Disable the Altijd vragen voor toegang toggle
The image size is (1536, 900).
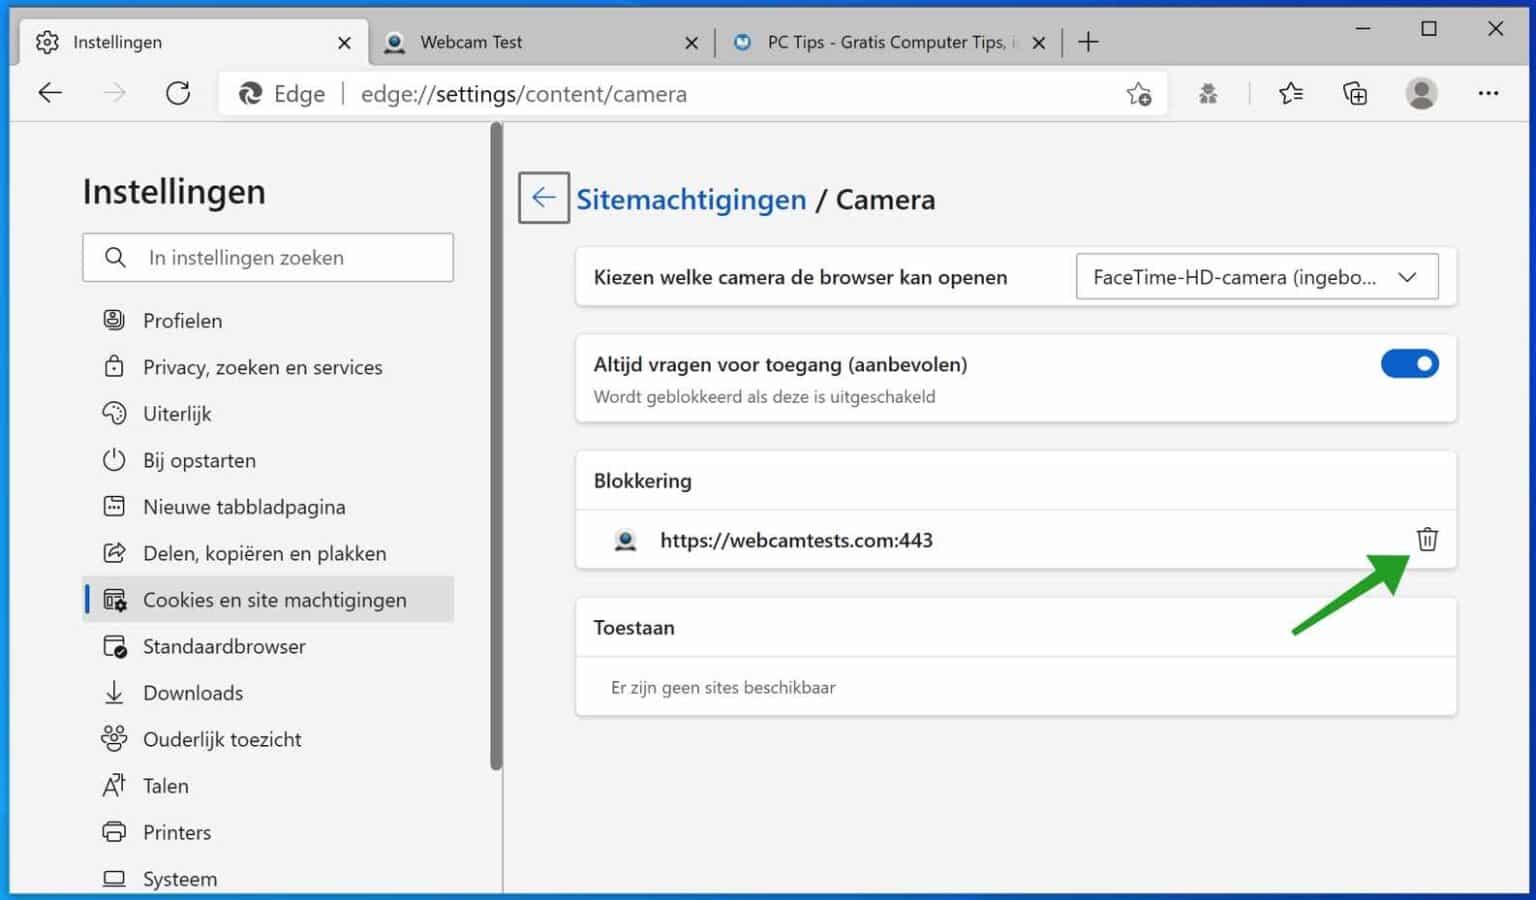(1410, 364)
